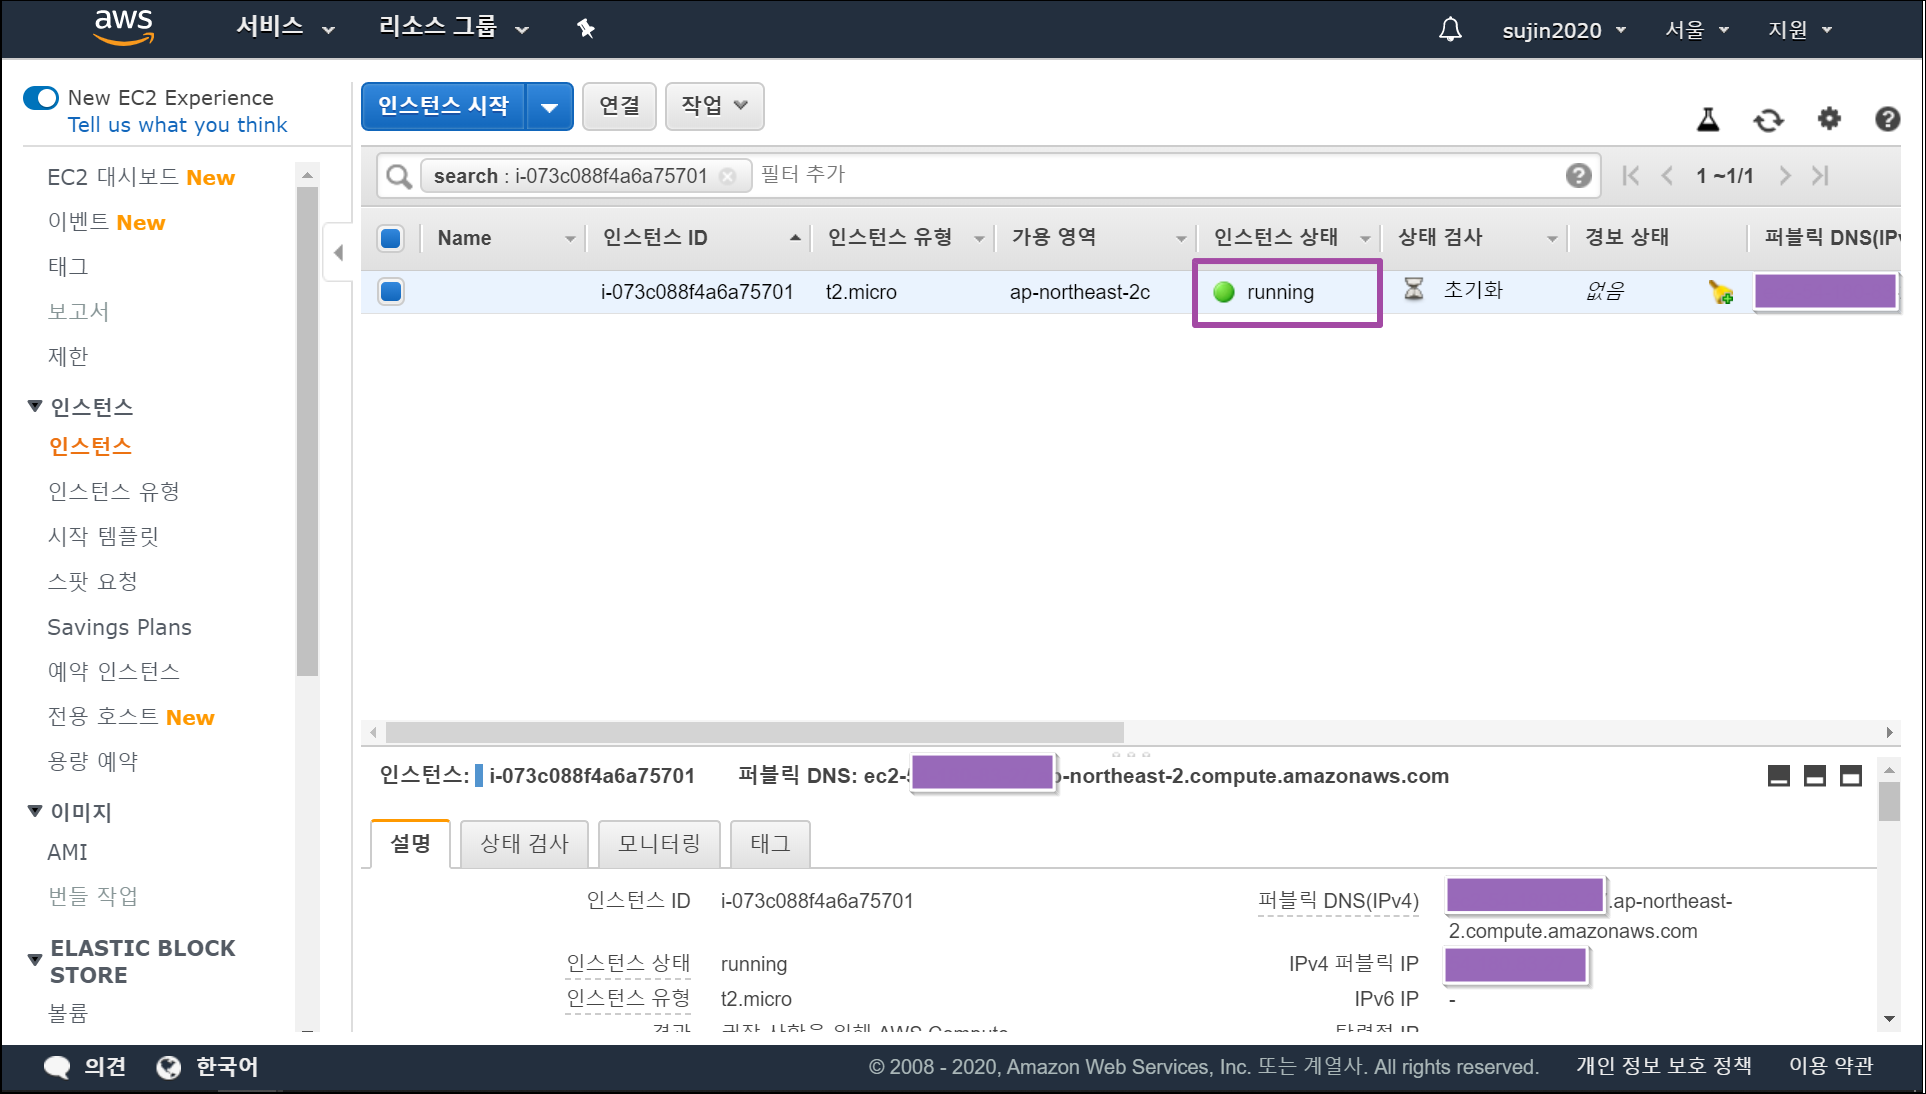Open 인스턴스 유형 in sidebar
This screenshot has width=1926, height=1094.
click(x=114, y=491)
